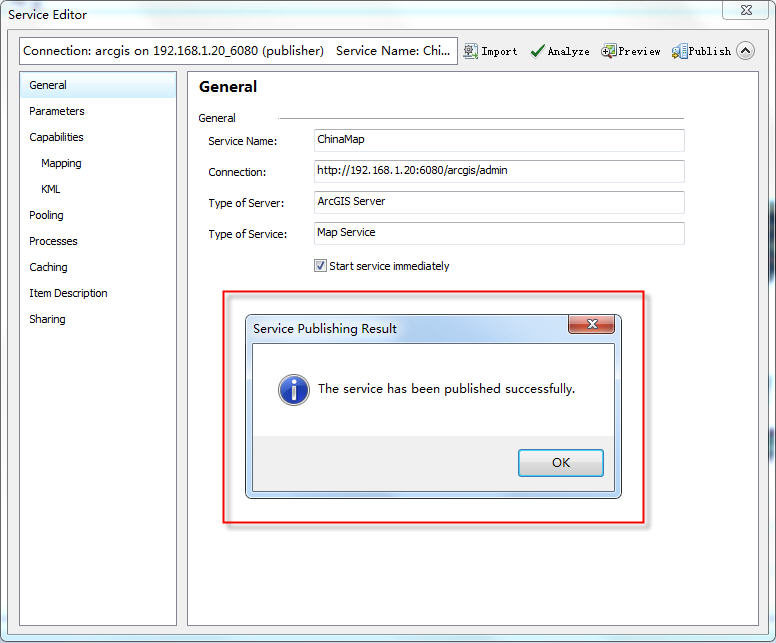Viewport: 776px width, 643px height.
Task: Close the Service Editor window
Action: tap(746, 10)
